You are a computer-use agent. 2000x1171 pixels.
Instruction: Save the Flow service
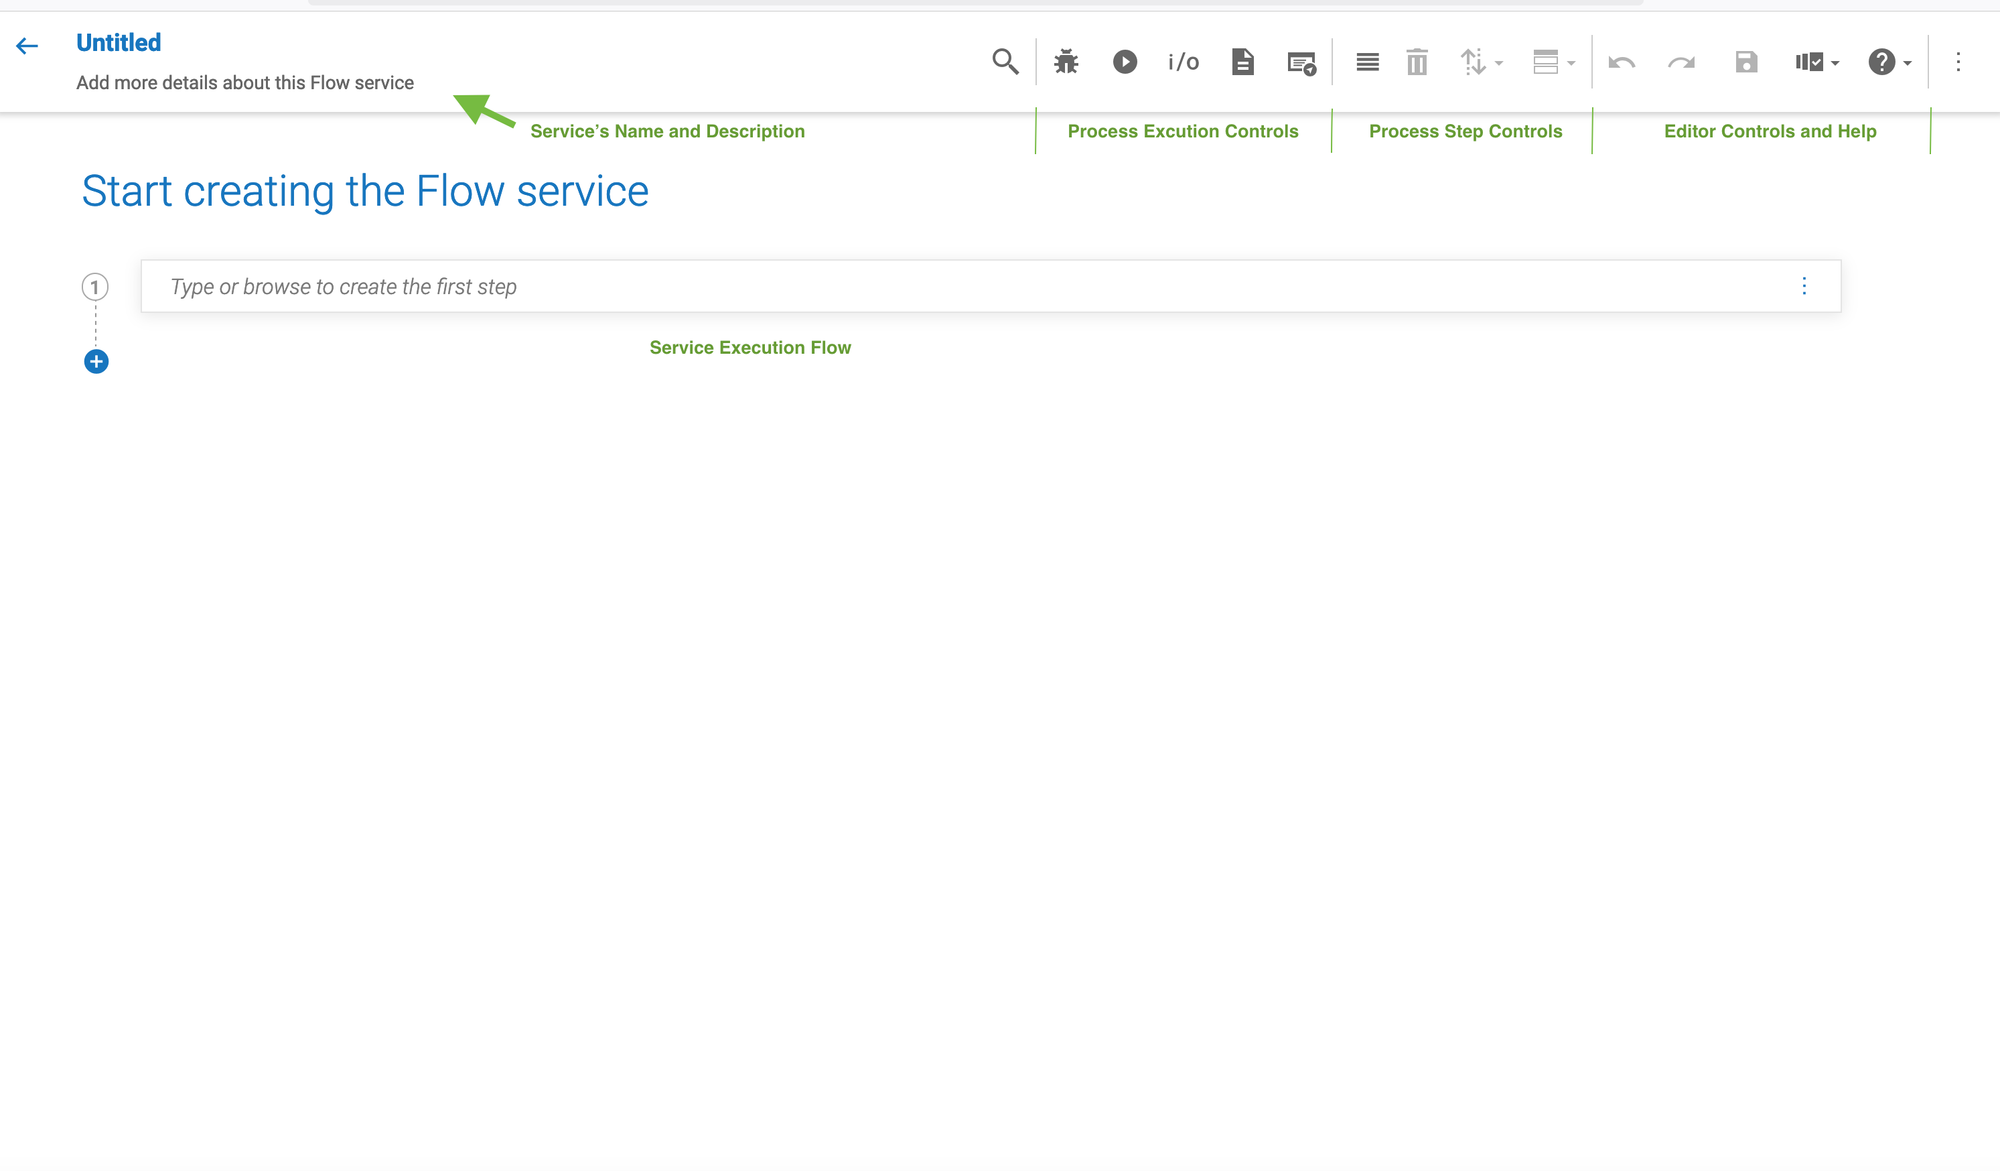pos(1746,62)
